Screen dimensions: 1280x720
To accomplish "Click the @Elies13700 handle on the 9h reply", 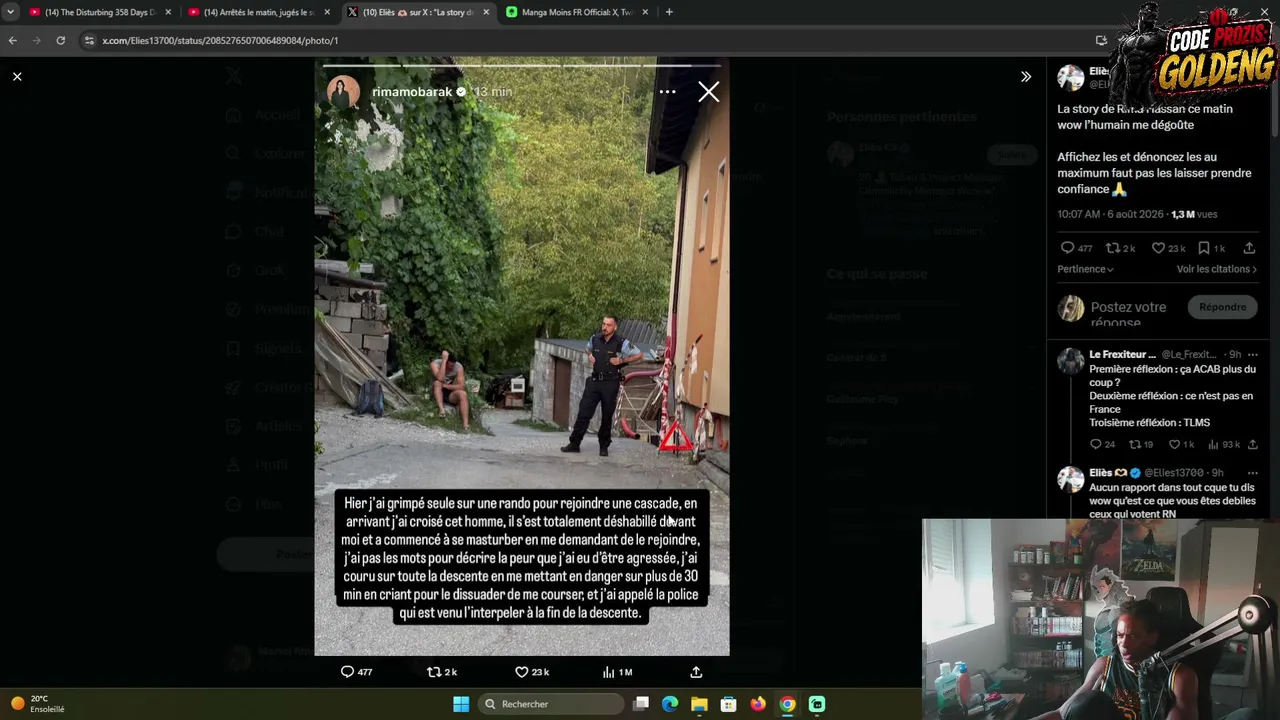I will coord(1174,472).
